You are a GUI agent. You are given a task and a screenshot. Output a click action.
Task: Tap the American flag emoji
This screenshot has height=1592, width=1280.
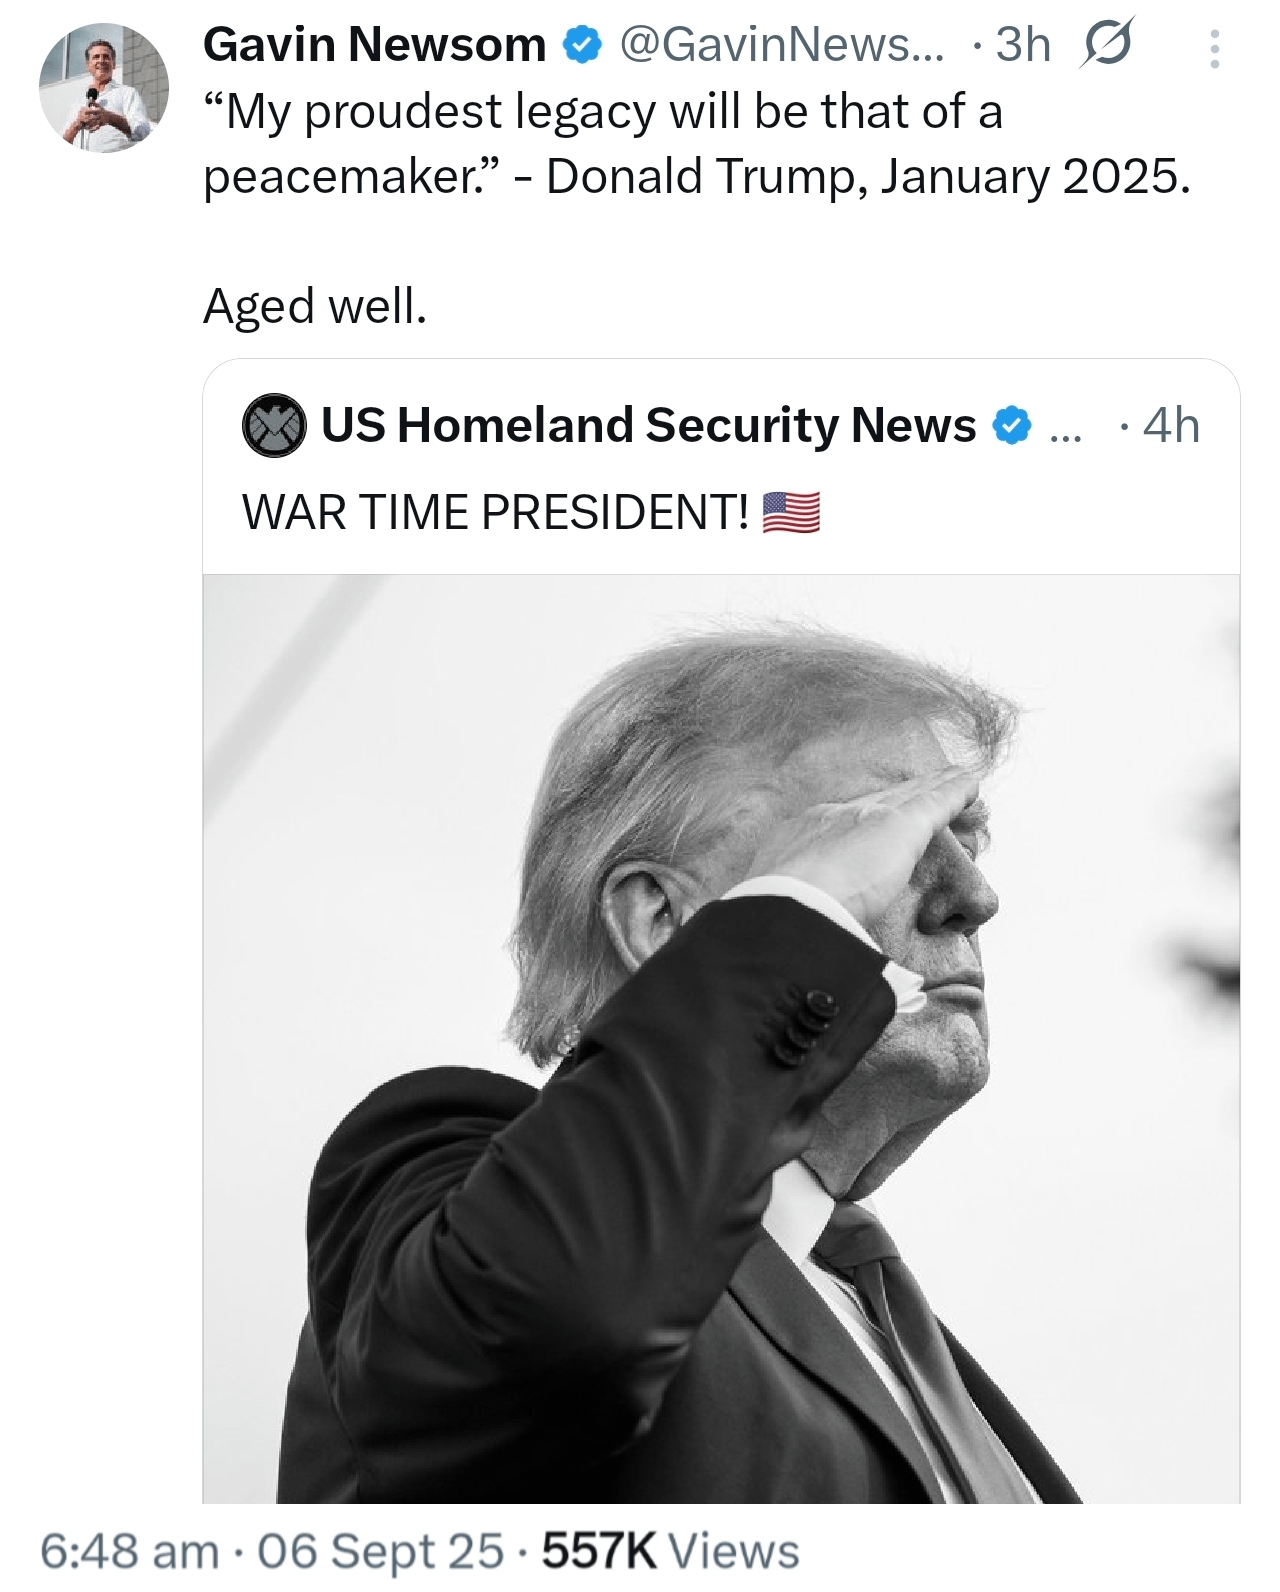[791, 513]
